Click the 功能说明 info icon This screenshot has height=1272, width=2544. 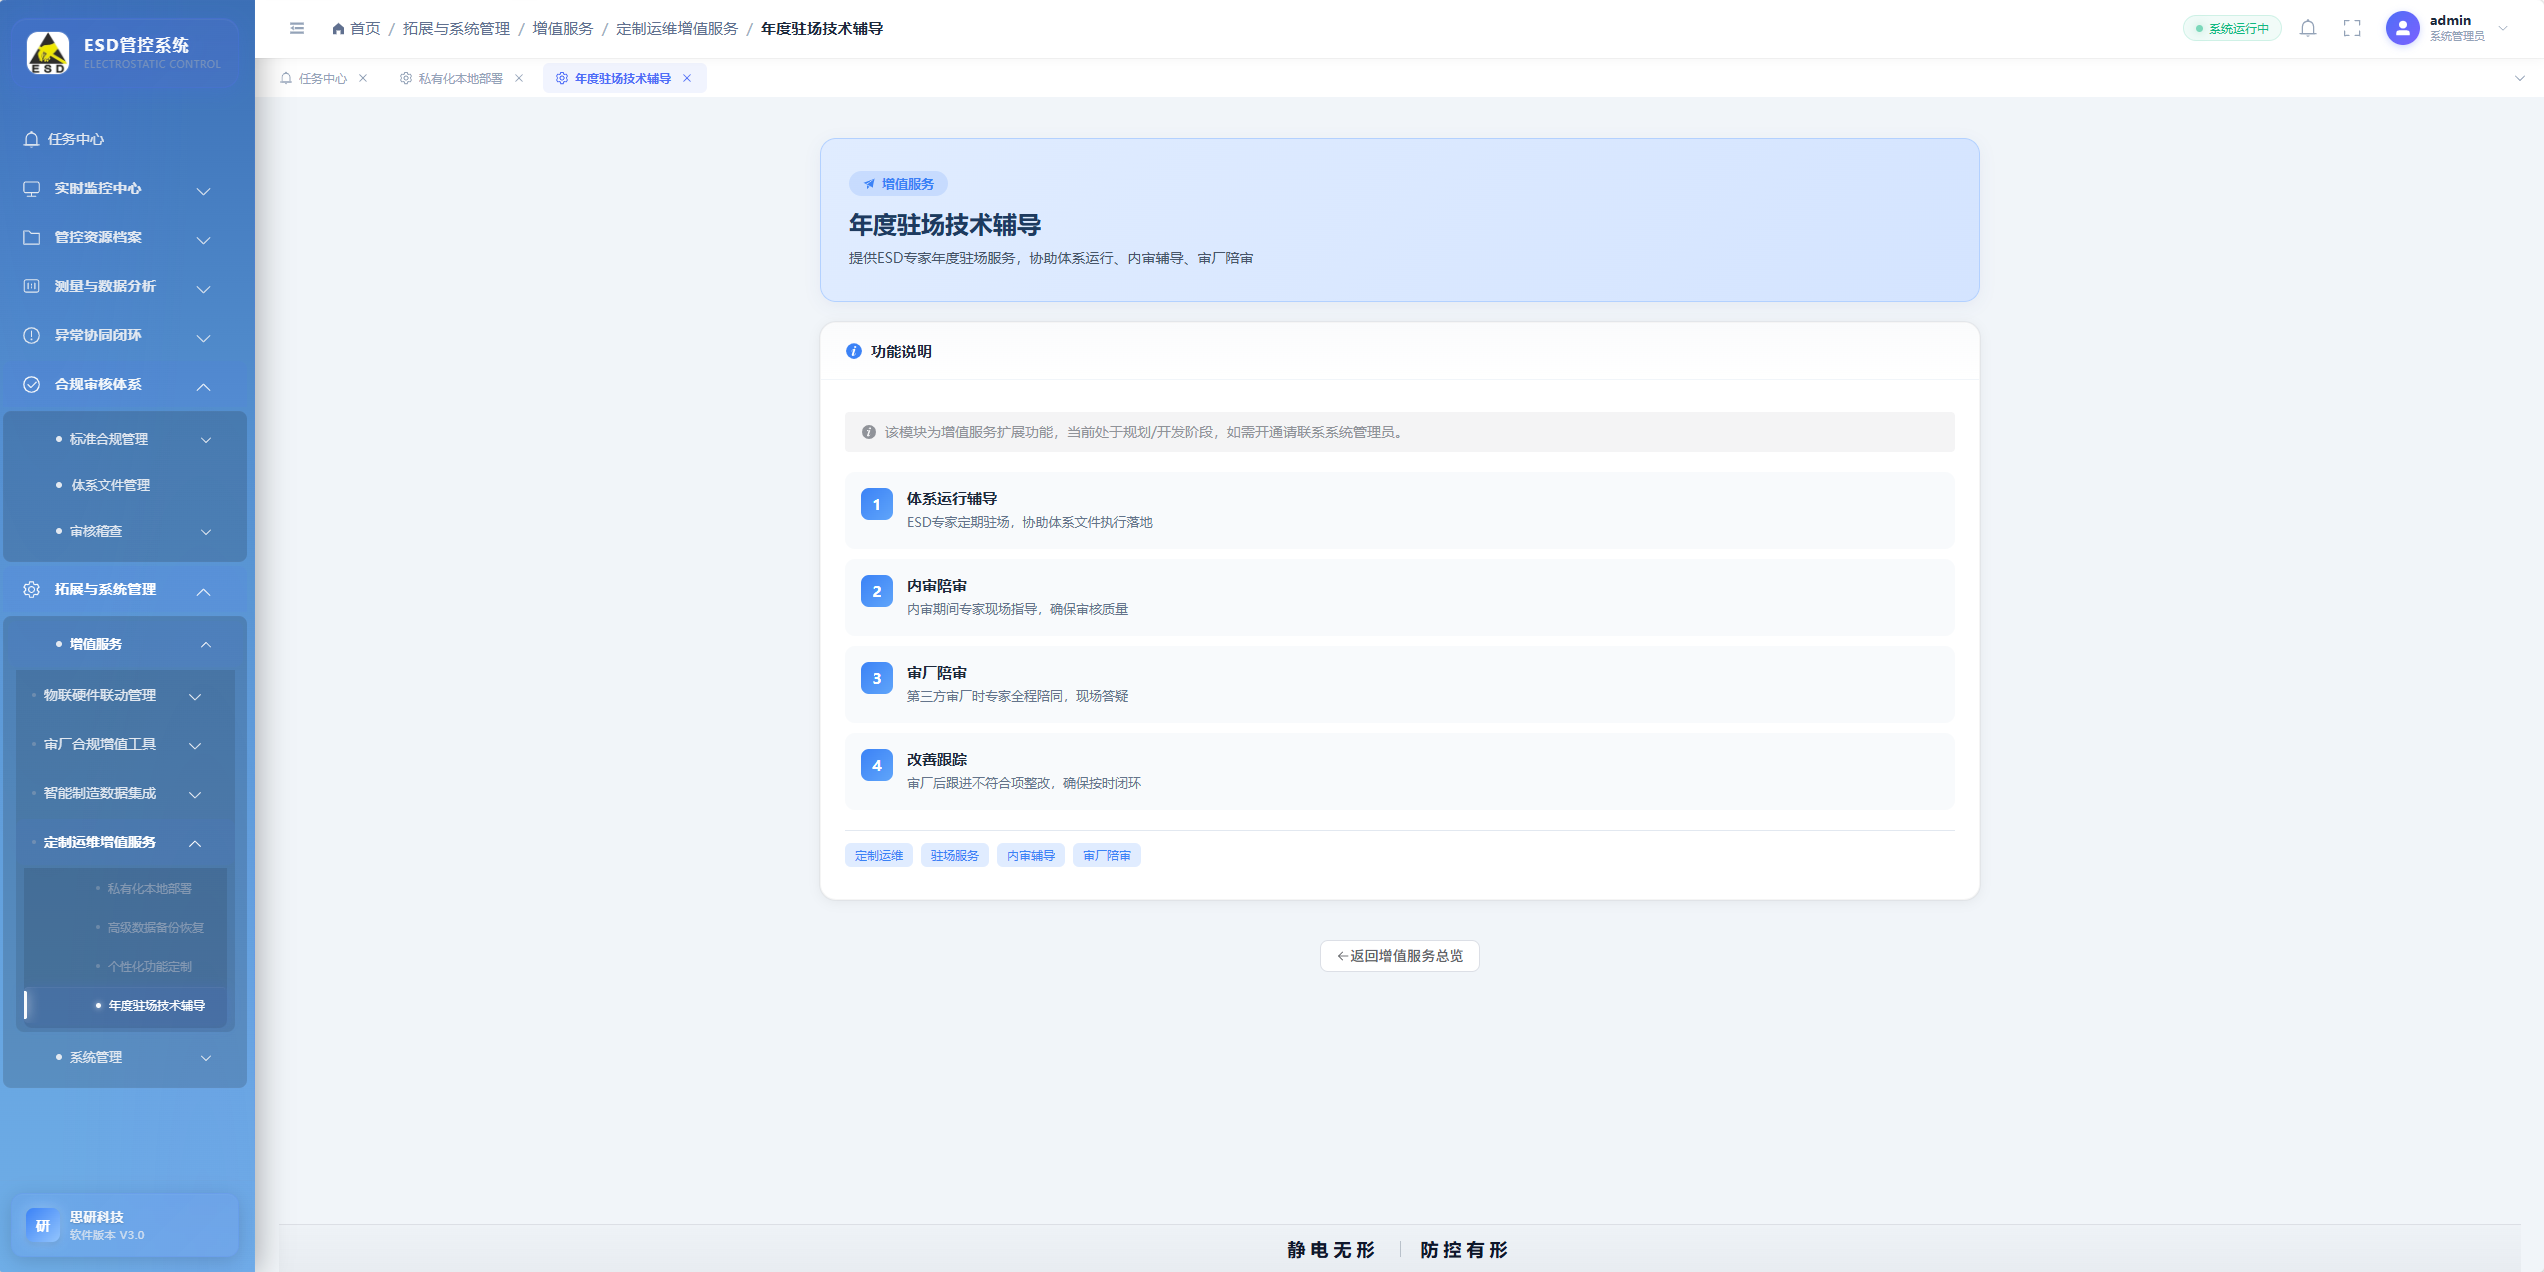click(853, 351)
